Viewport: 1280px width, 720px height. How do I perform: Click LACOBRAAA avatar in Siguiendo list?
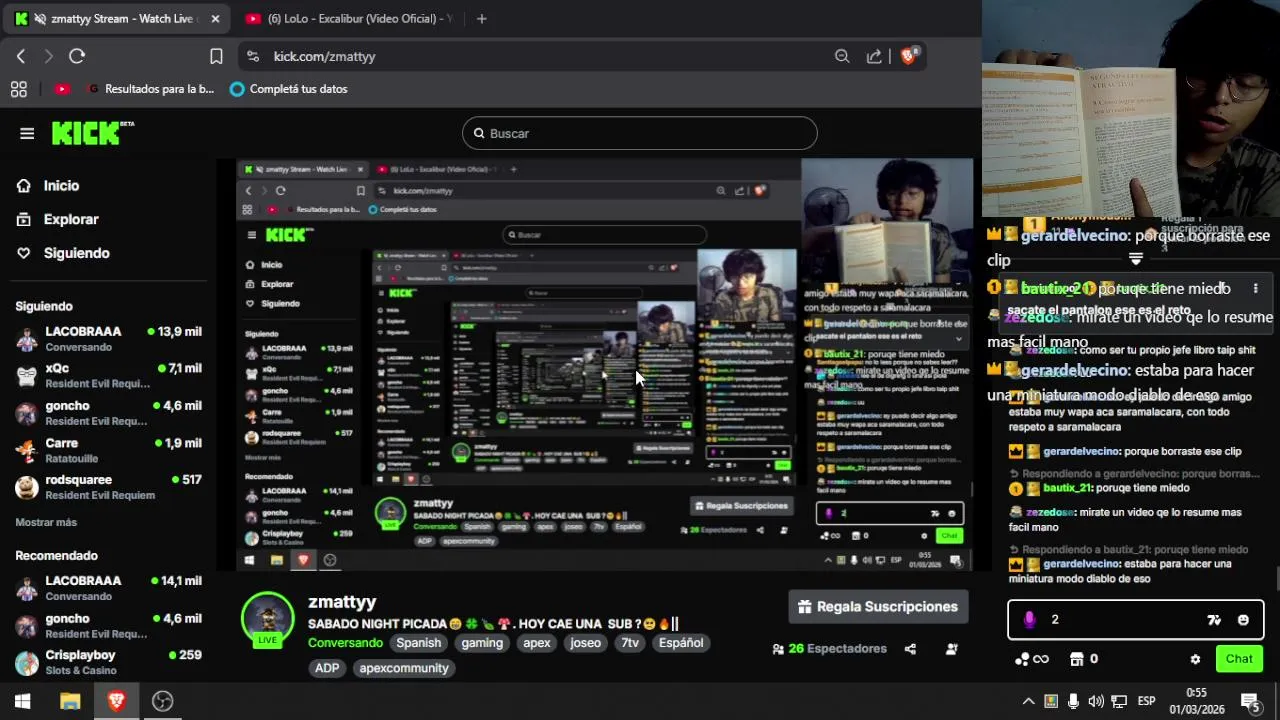(x=27, y=339)
